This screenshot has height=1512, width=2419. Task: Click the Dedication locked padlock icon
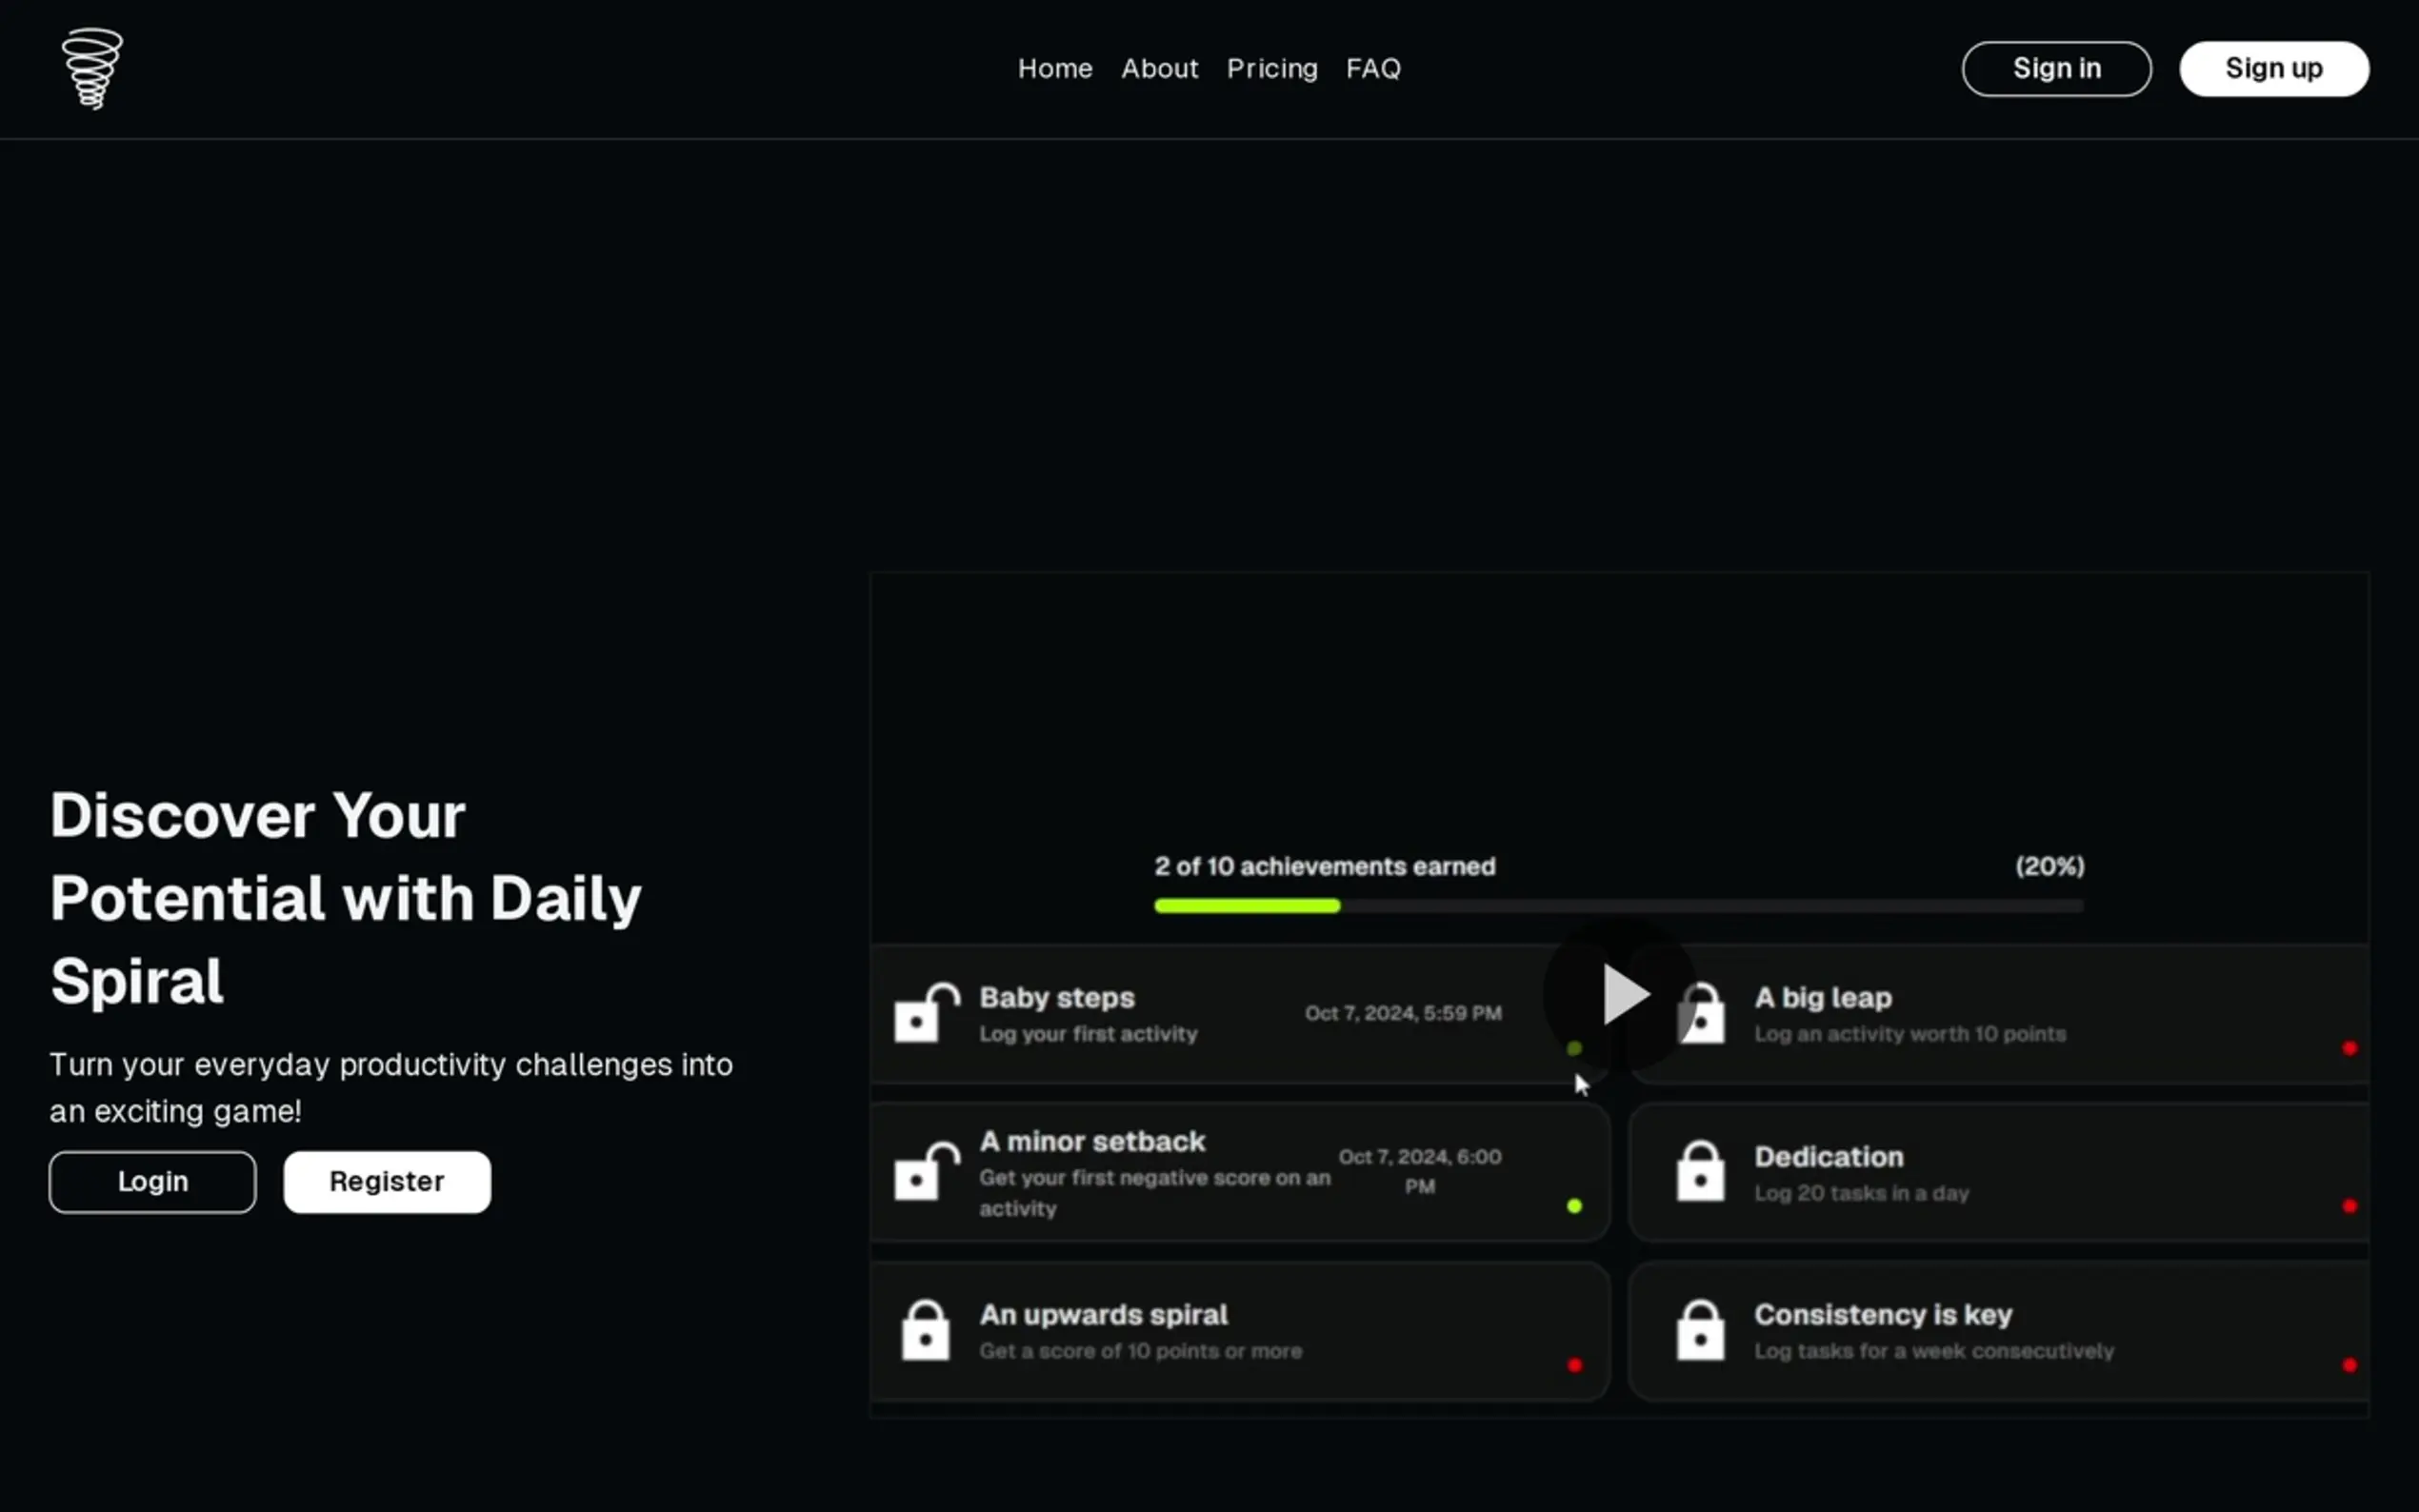[1700, 1171]
